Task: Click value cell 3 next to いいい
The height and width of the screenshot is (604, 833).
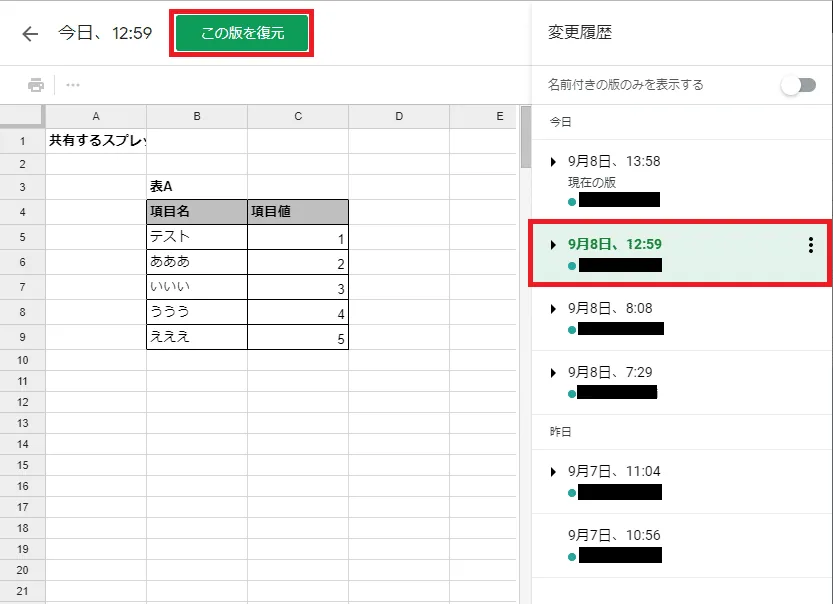Action: tap(298, 287)
